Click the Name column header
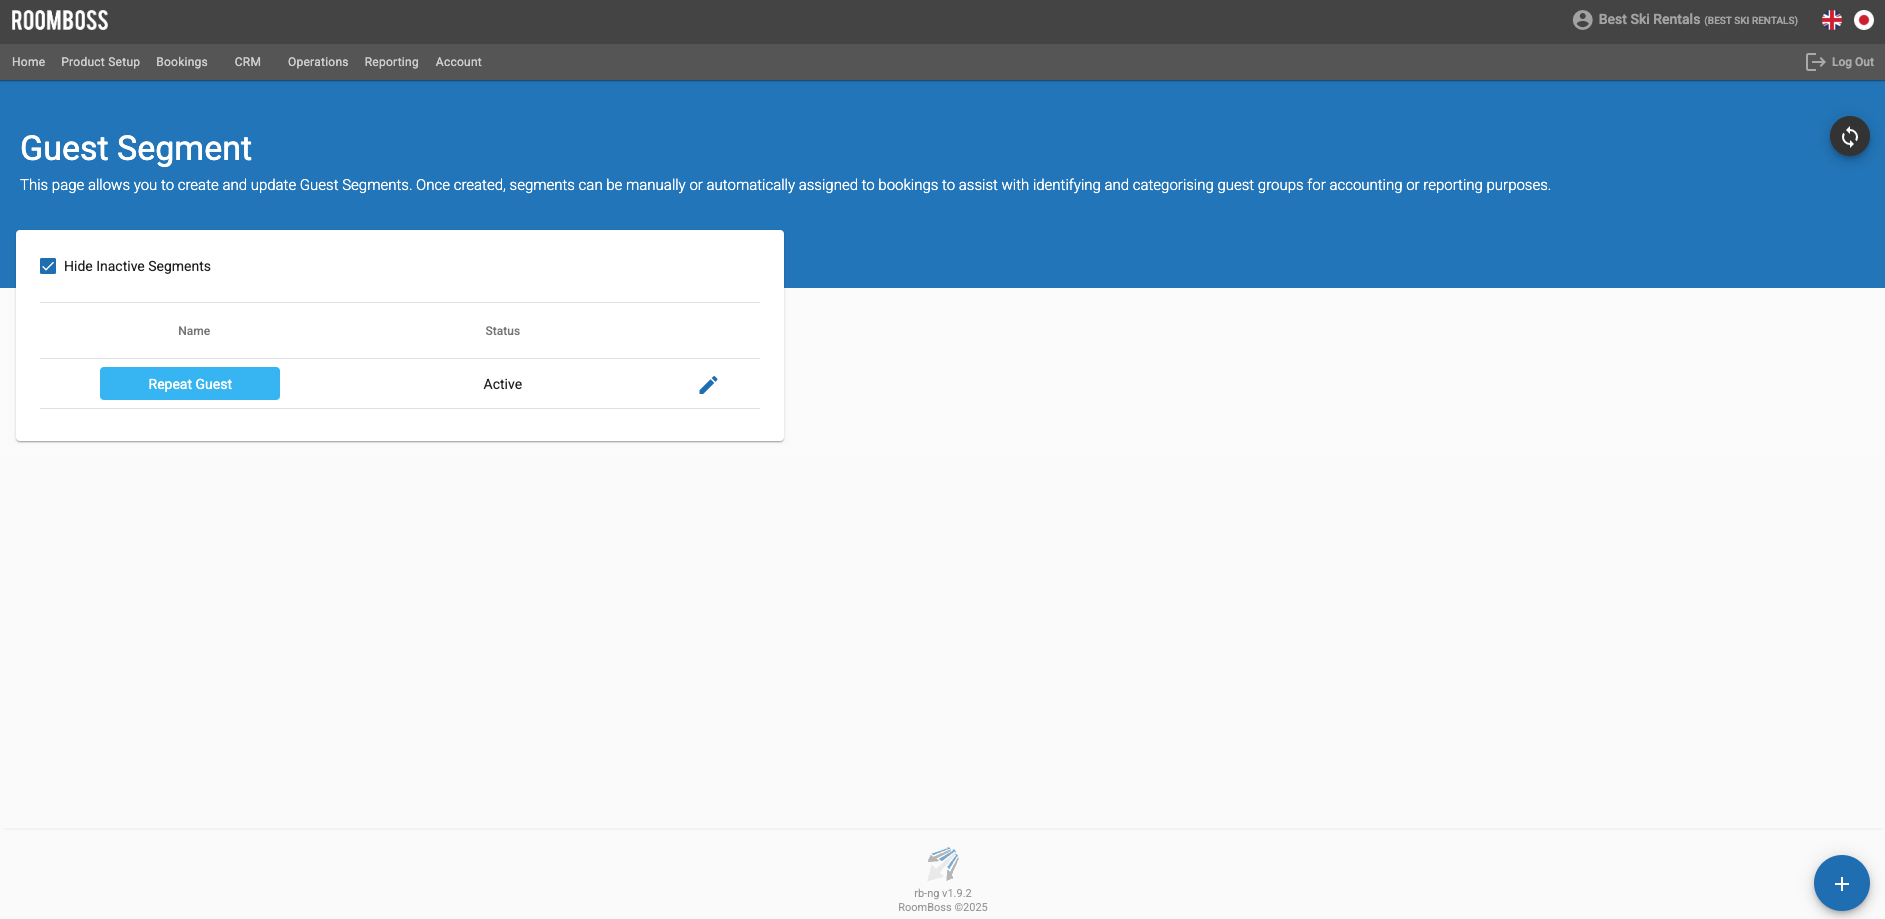Image resolution: width=1885 pixels, height=919 pixels. (x=194, y=331)
